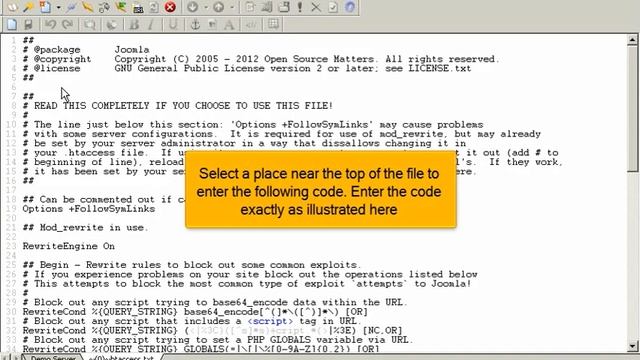Viewport: 640px width, 360px height.
Task: Click line 10 'The line just below this section'
Action: click(x=253, y=124)
